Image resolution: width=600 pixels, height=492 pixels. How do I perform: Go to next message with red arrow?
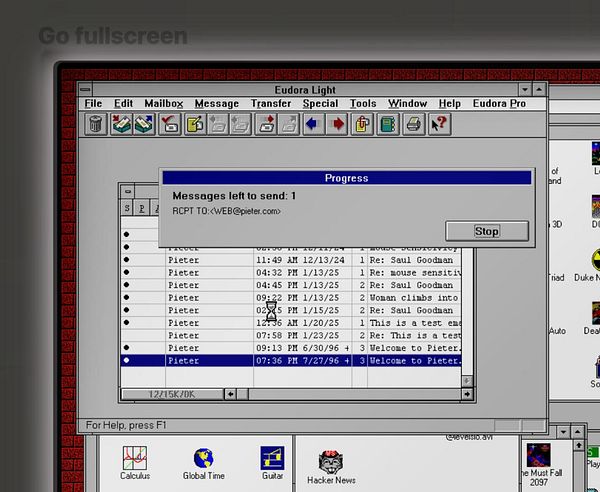coord(337,124)
